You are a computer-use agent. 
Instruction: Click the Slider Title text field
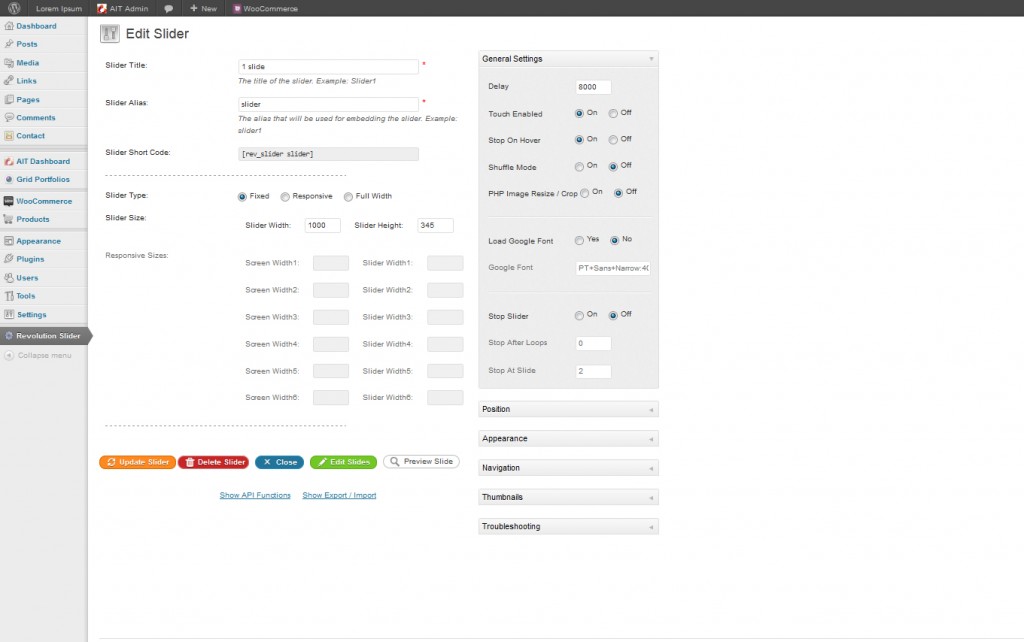tap(328, 67)
